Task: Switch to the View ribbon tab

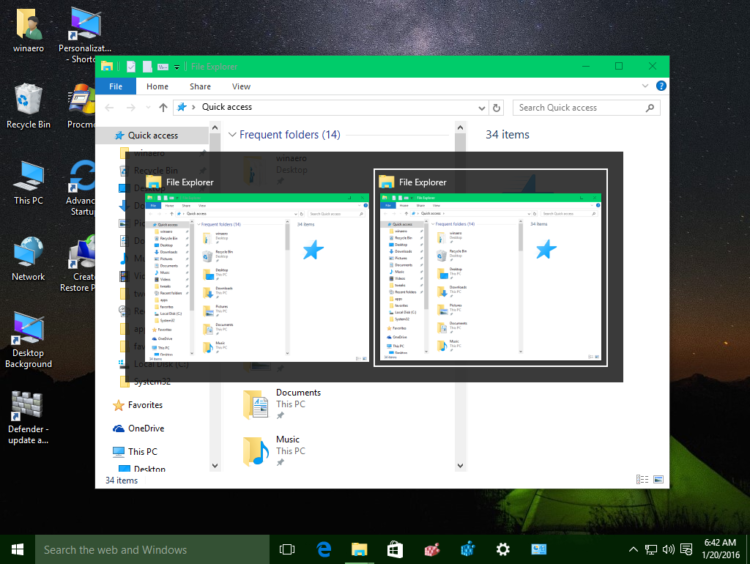Action: [241, 87]
